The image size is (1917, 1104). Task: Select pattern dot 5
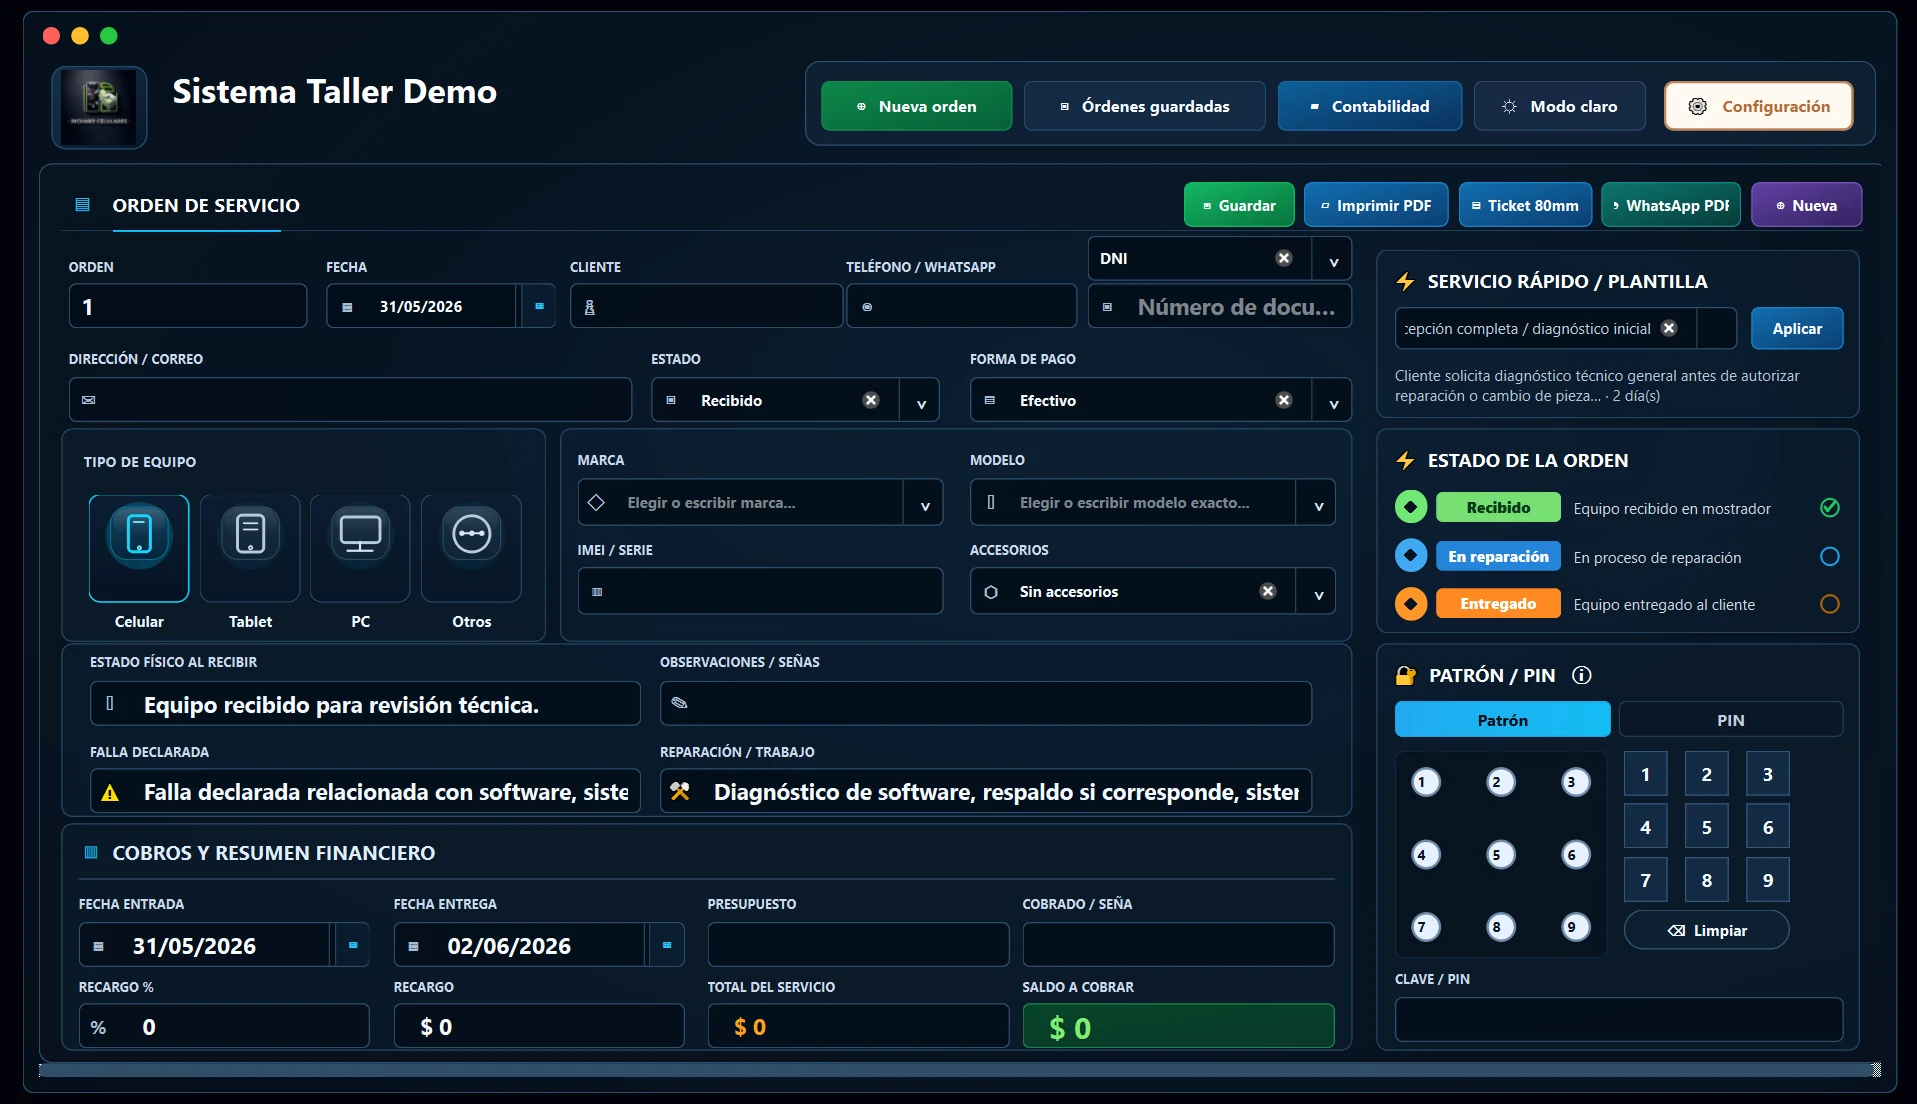(x=1500, y=855)
